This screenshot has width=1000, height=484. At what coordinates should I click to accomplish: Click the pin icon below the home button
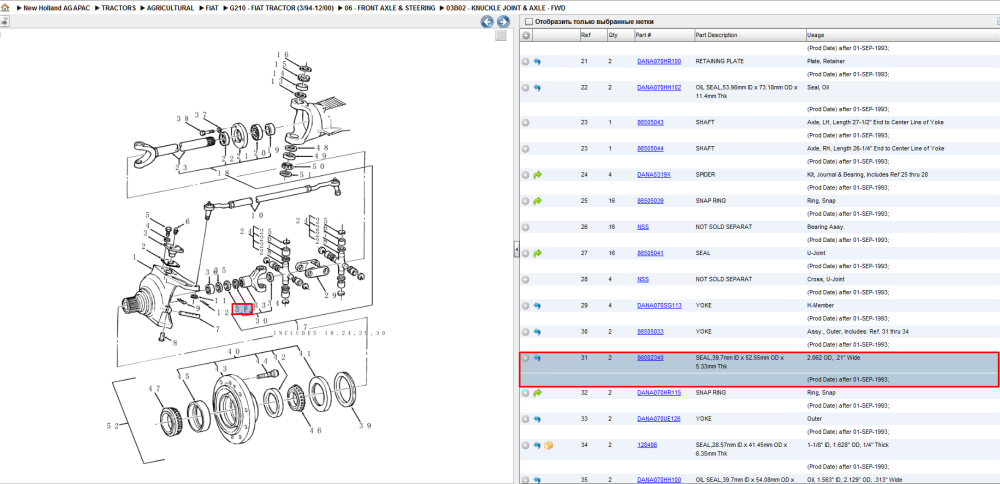[4, 21]
